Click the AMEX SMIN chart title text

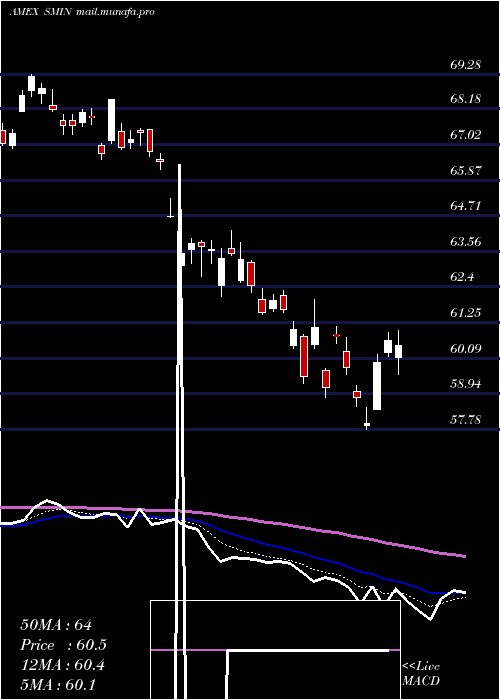tap(82, 12)
